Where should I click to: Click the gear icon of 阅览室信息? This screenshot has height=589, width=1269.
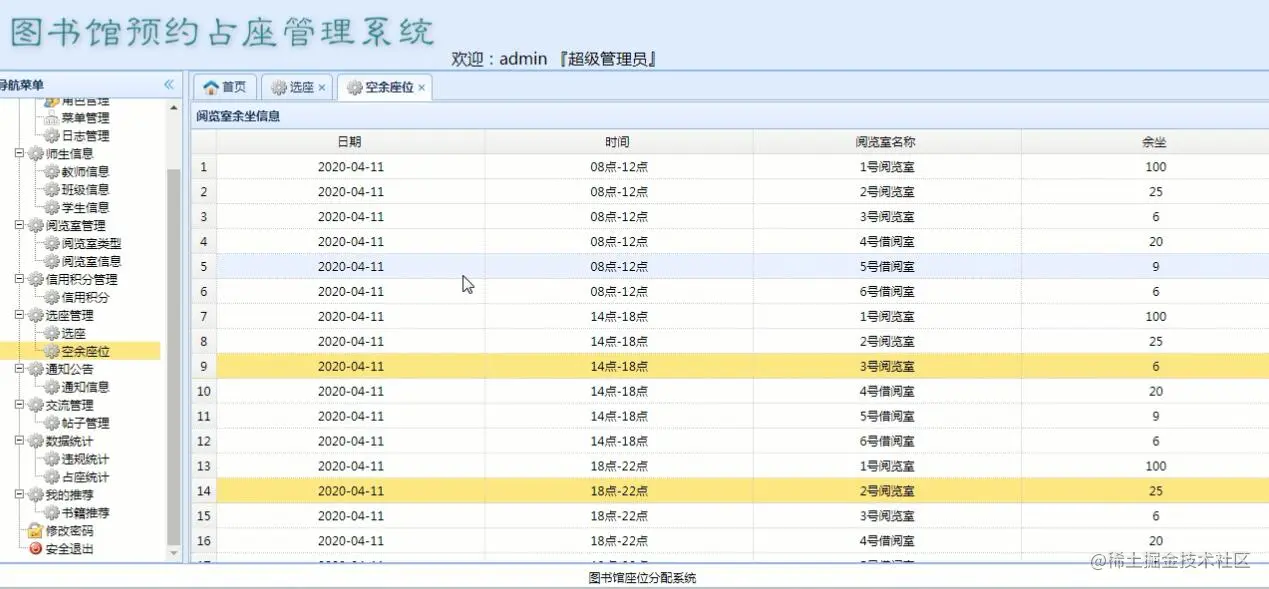52,262
